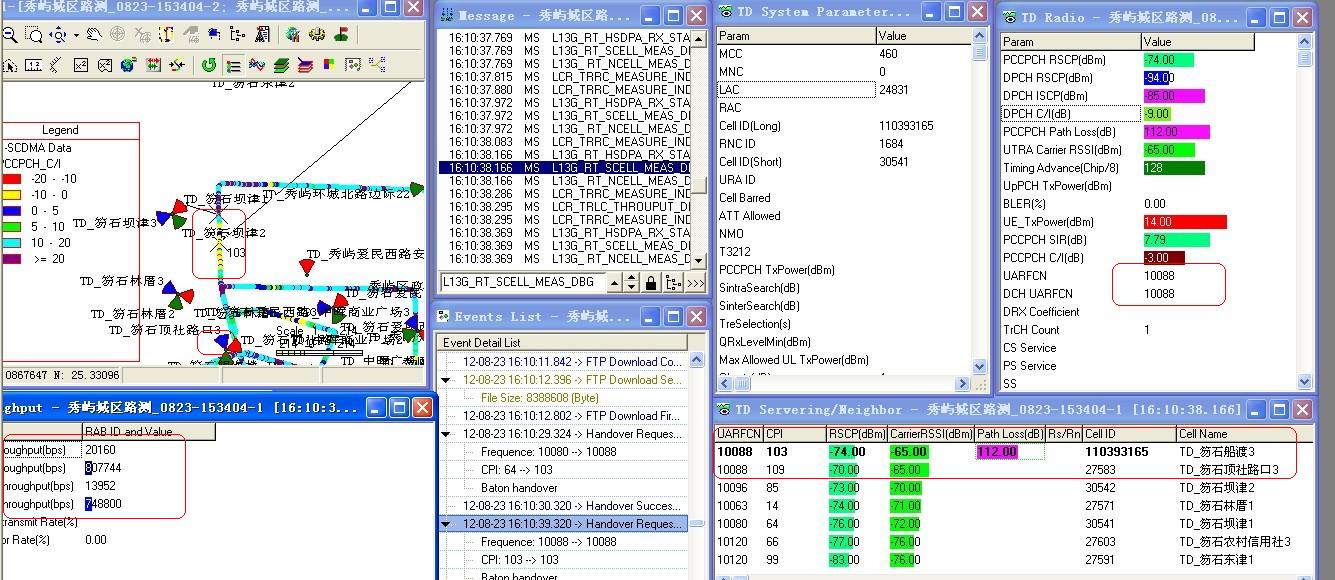1335x580 pixels.
Task: Open the small arrow beside the pan zoom tool
Action: (x=76, y=35)
